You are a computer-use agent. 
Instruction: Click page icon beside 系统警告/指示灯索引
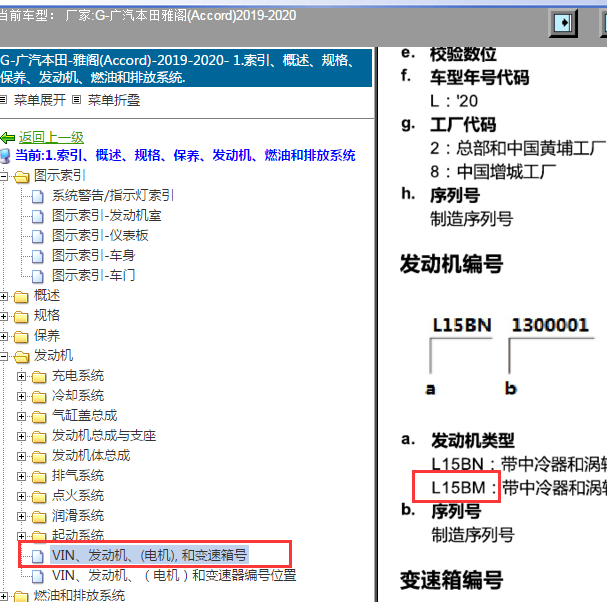[38, 196]
